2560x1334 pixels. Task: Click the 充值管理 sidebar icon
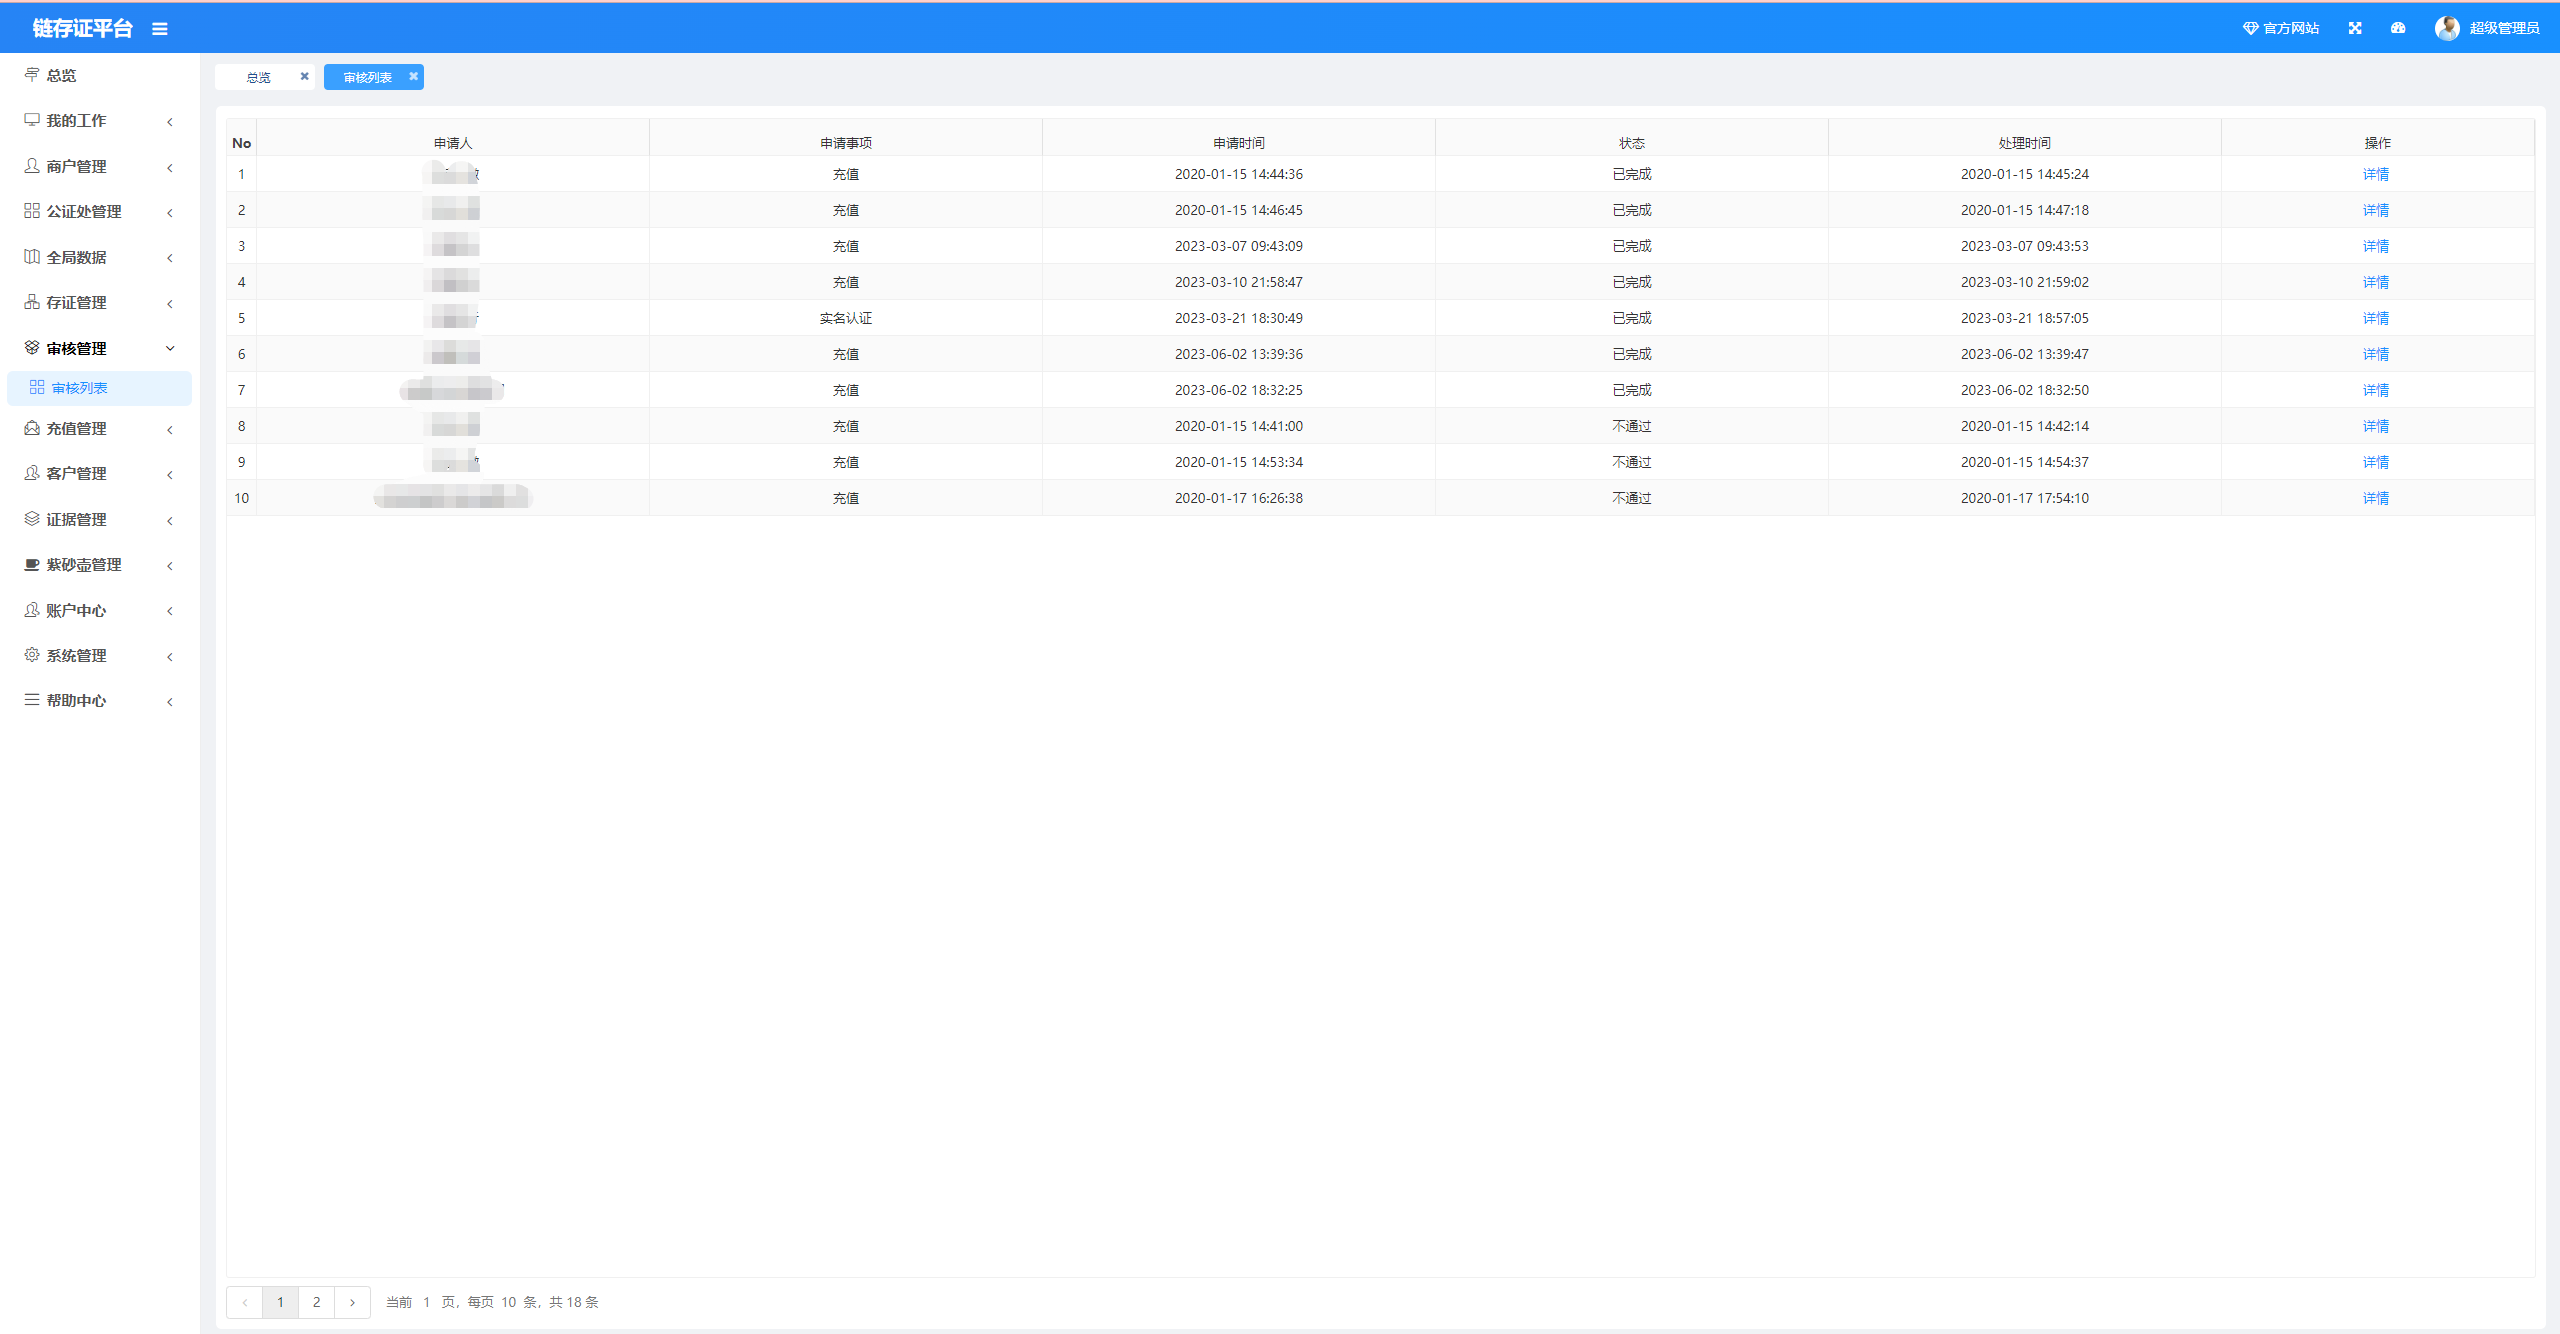pos(32,428)
